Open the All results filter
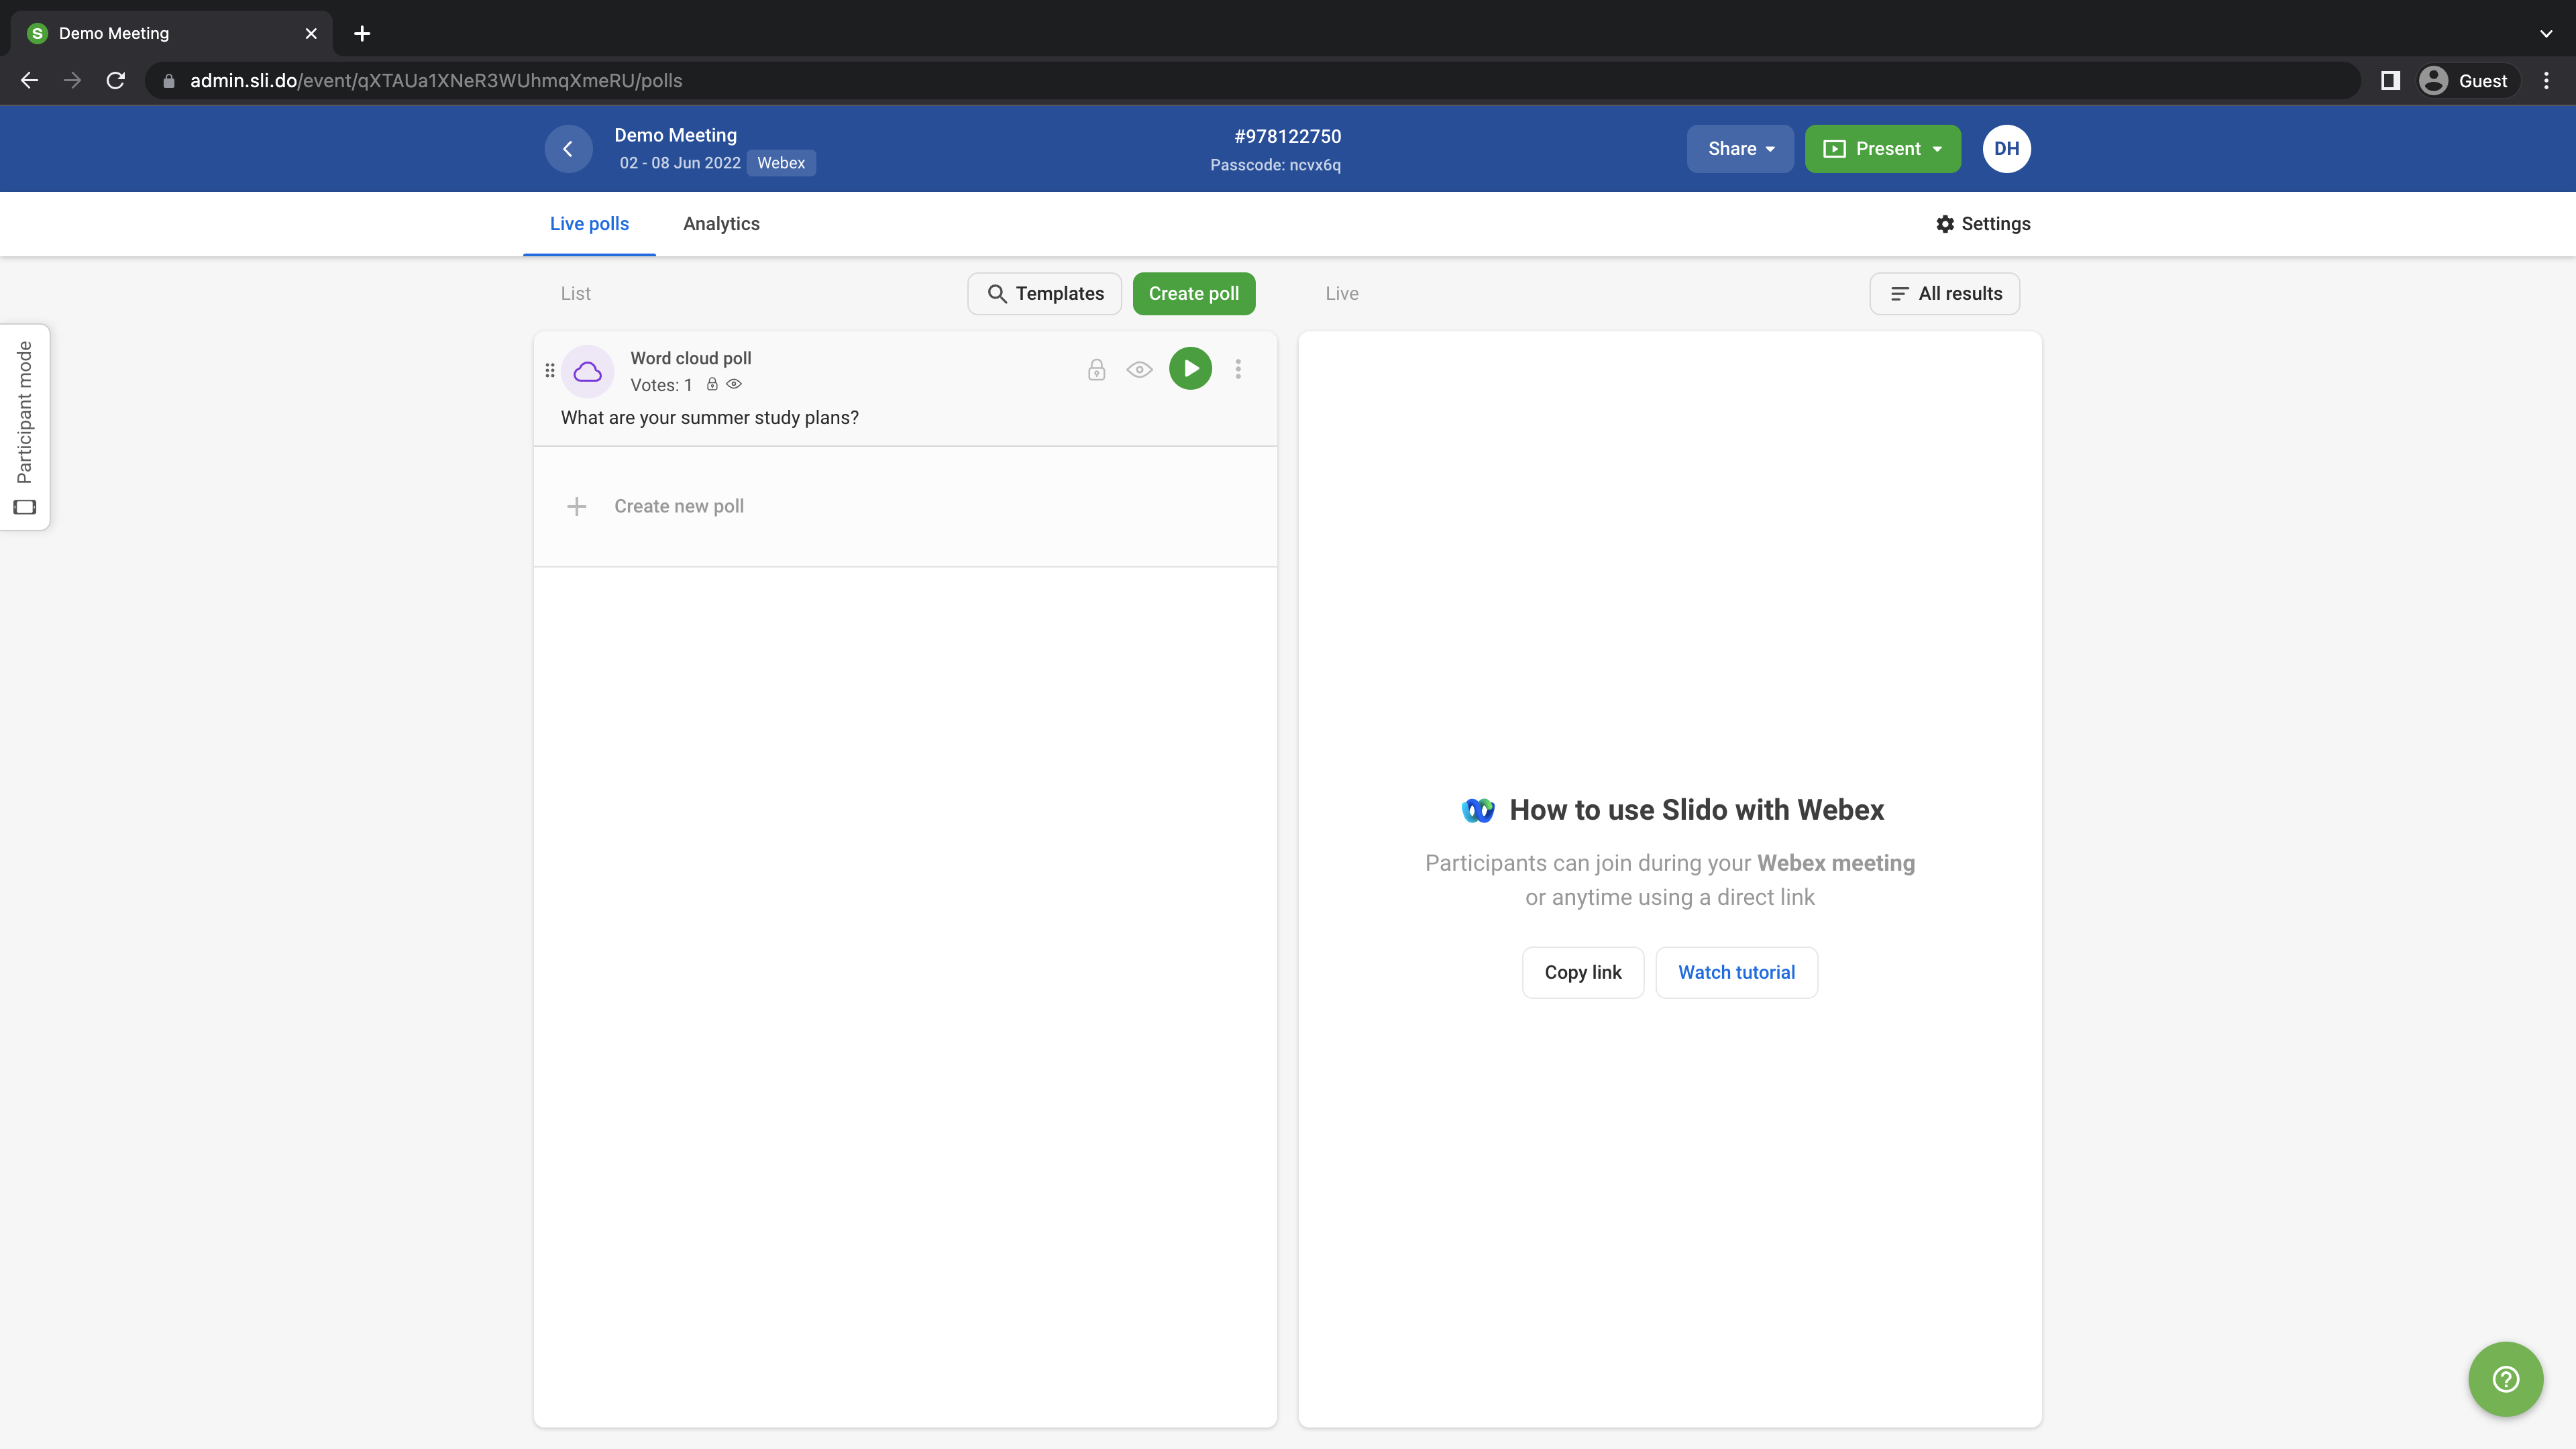 point(1944,294)
